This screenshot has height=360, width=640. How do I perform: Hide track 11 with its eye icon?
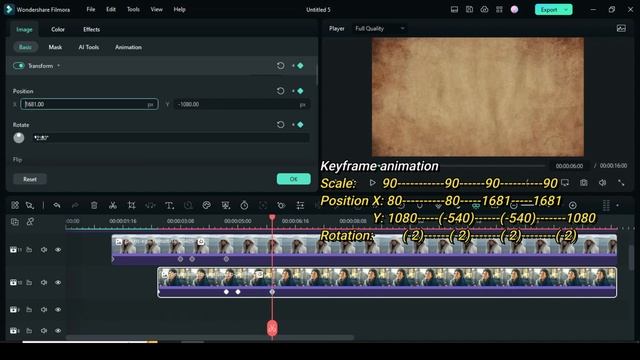[x=58, y=249]
